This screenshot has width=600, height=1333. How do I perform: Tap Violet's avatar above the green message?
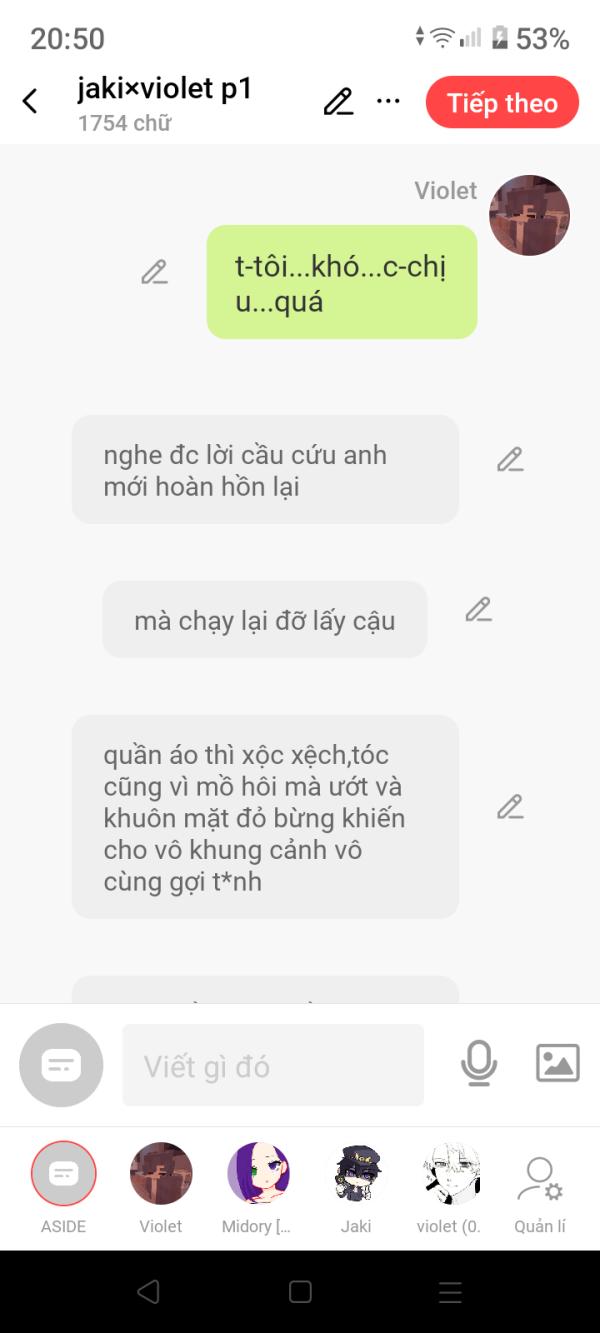[529, 215]
